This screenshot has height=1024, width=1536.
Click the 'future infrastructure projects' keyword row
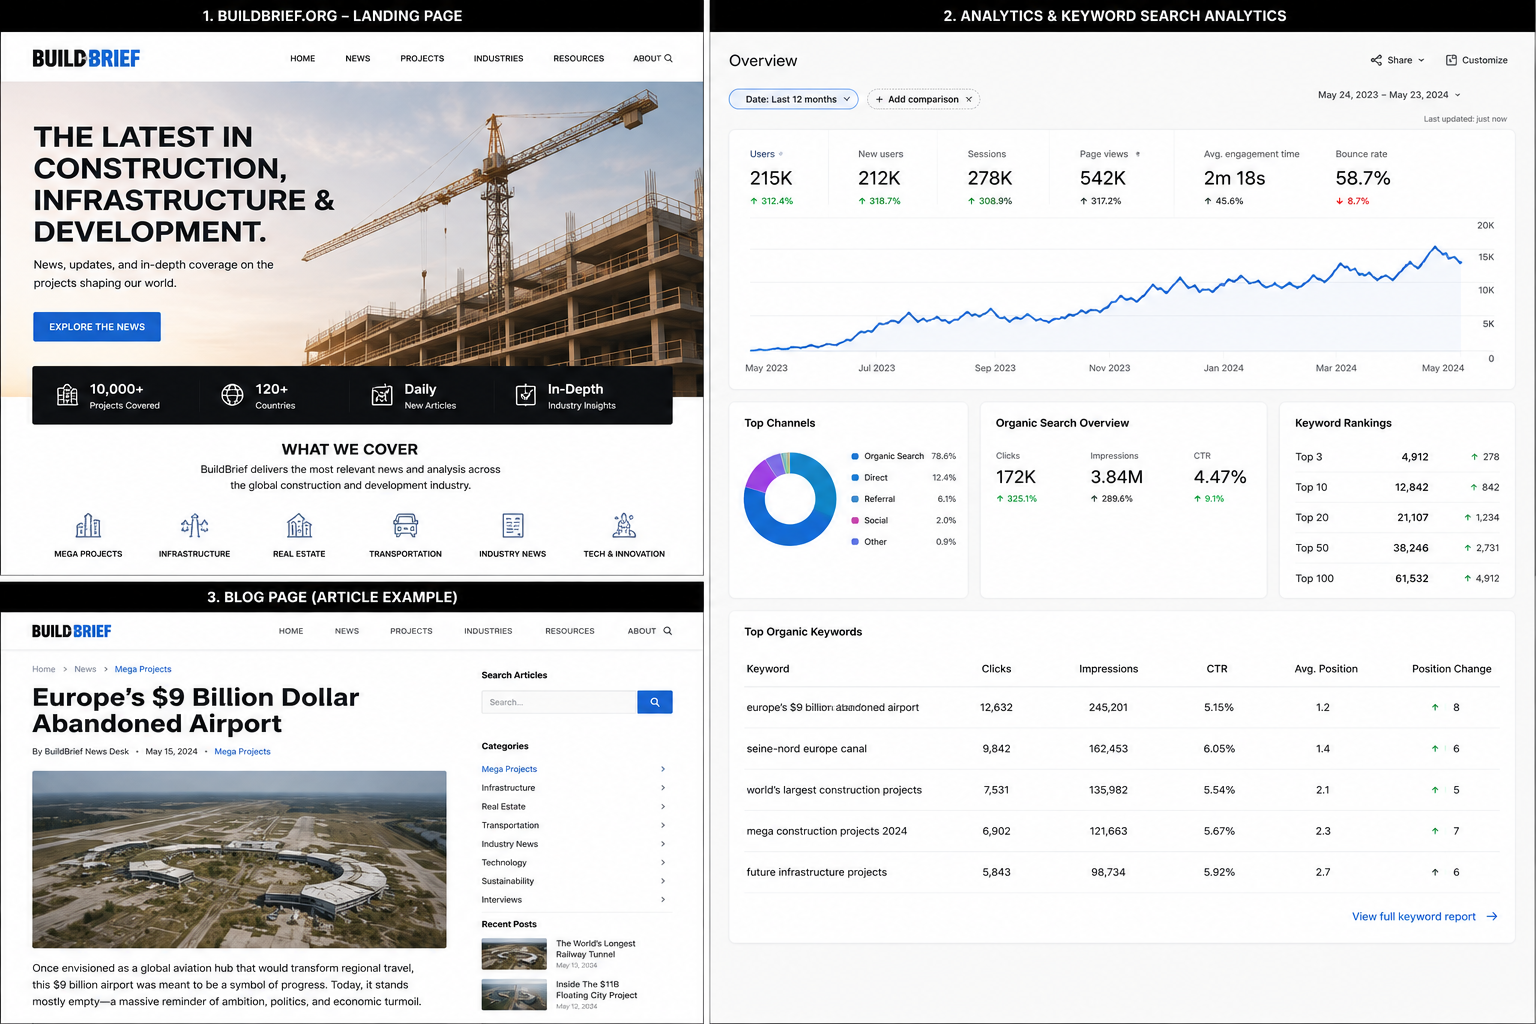(x=1122, y=872)
